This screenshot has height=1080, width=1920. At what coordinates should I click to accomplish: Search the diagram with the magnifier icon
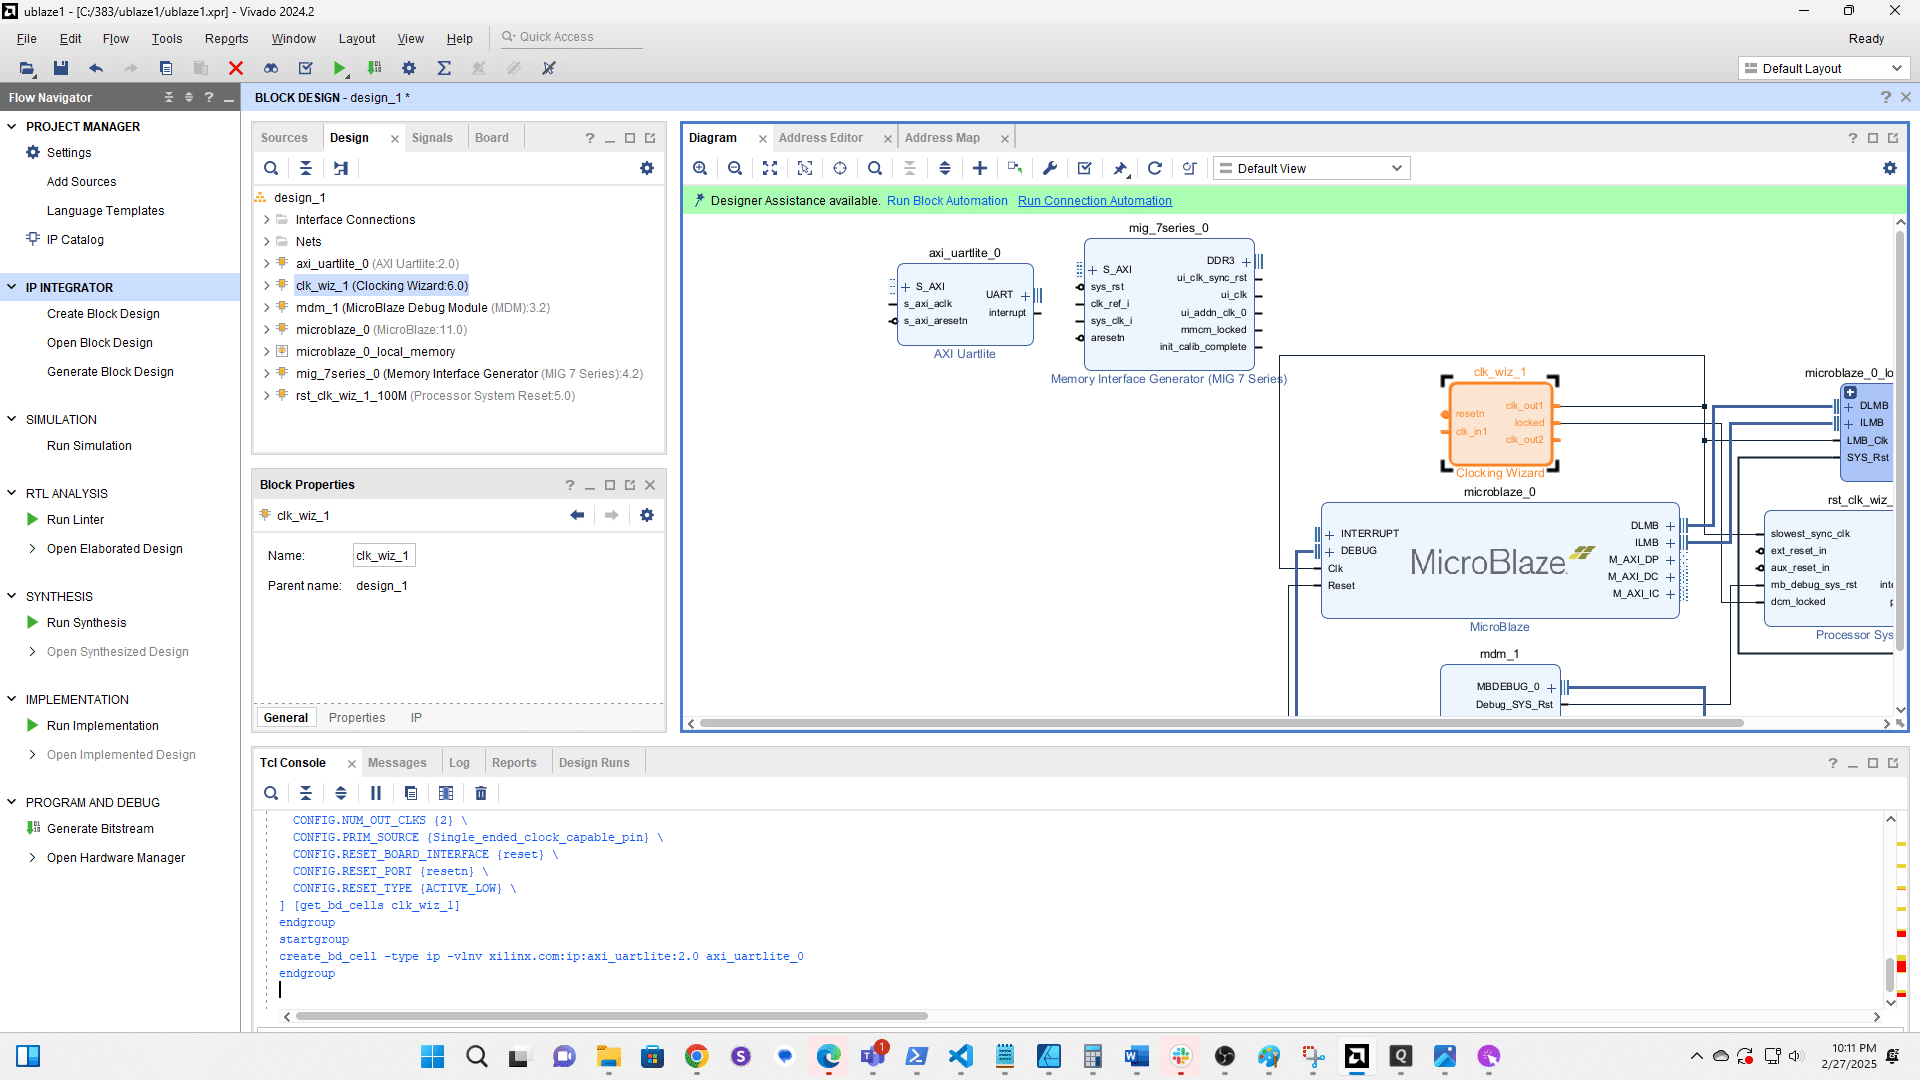coord(875,168)
